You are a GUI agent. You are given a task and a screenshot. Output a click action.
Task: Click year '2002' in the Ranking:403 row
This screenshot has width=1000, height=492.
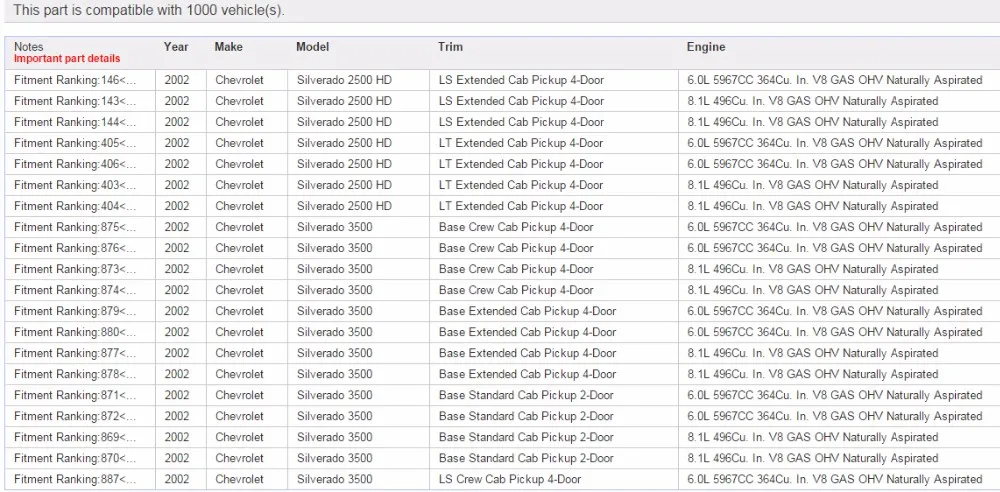point(177,186)
